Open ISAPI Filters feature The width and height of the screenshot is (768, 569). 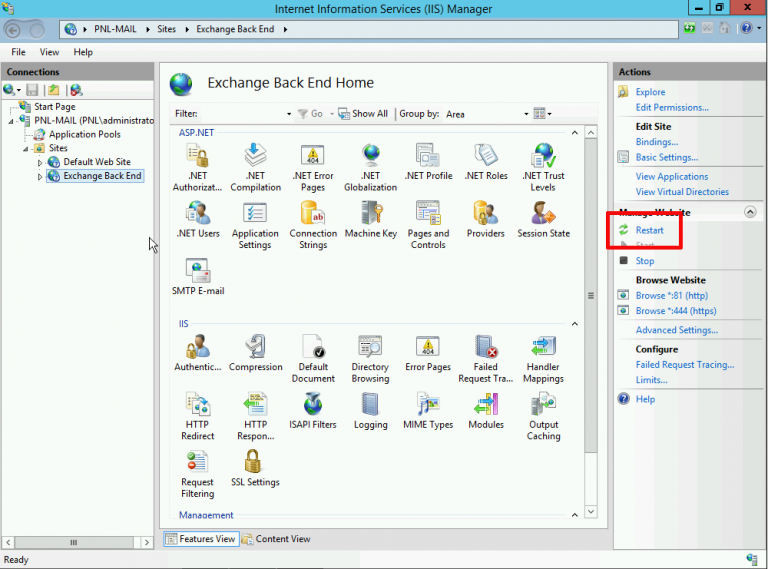tap(312, 410)
